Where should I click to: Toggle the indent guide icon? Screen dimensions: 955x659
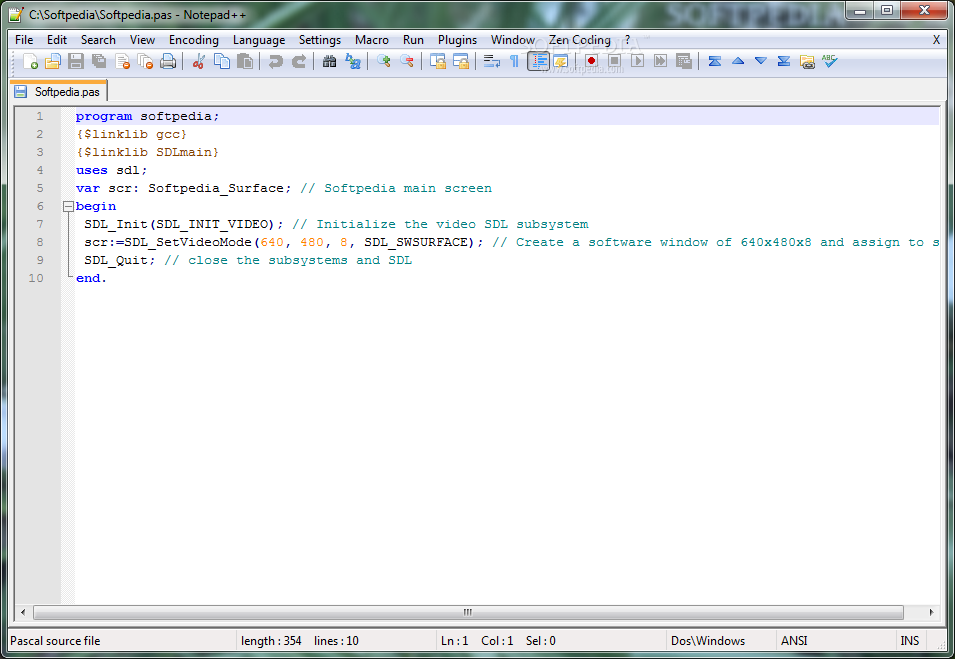coord(538,62)
